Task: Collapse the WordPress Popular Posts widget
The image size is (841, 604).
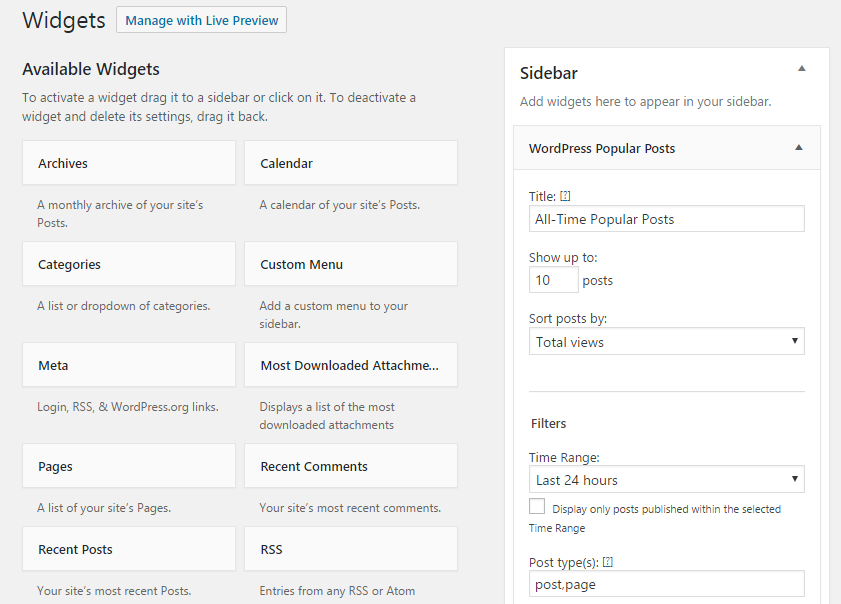Action: (799, 148)
